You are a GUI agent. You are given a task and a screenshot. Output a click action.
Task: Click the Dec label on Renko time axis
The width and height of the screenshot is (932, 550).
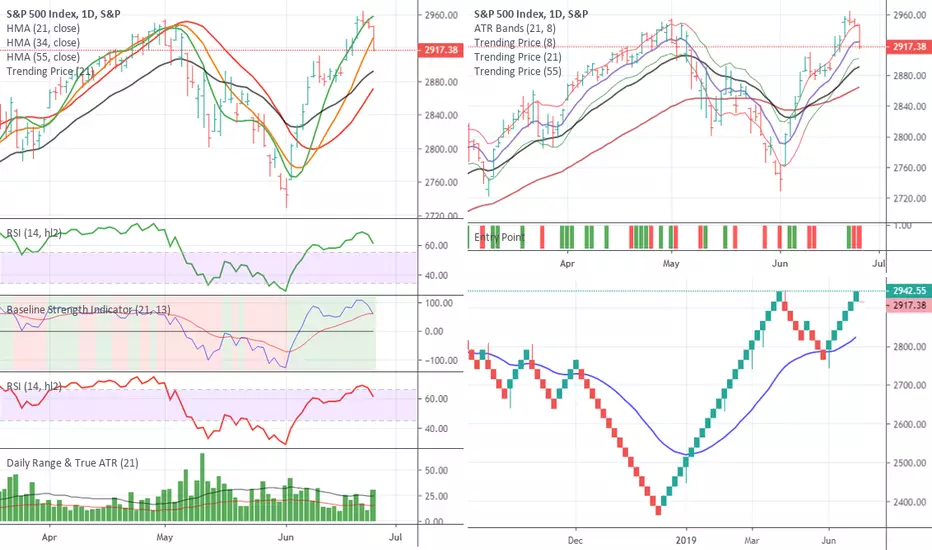click(575, 540)
